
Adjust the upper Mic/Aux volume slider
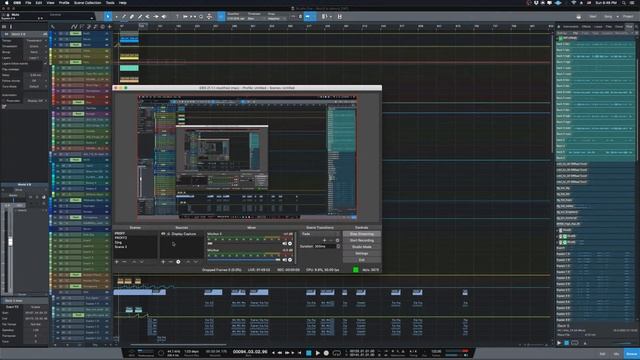point(244,244)
